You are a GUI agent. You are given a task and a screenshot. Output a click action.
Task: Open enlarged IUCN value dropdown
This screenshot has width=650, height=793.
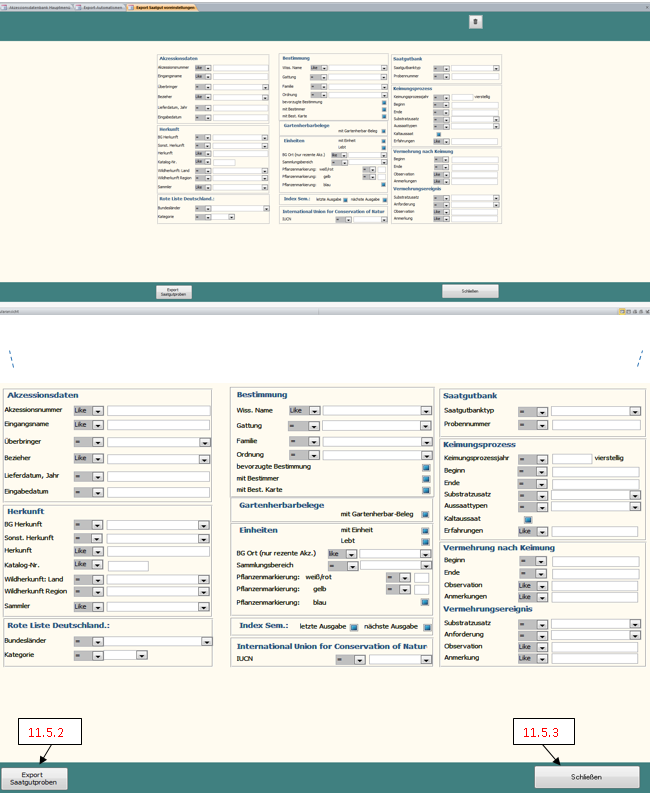point(423,658)
